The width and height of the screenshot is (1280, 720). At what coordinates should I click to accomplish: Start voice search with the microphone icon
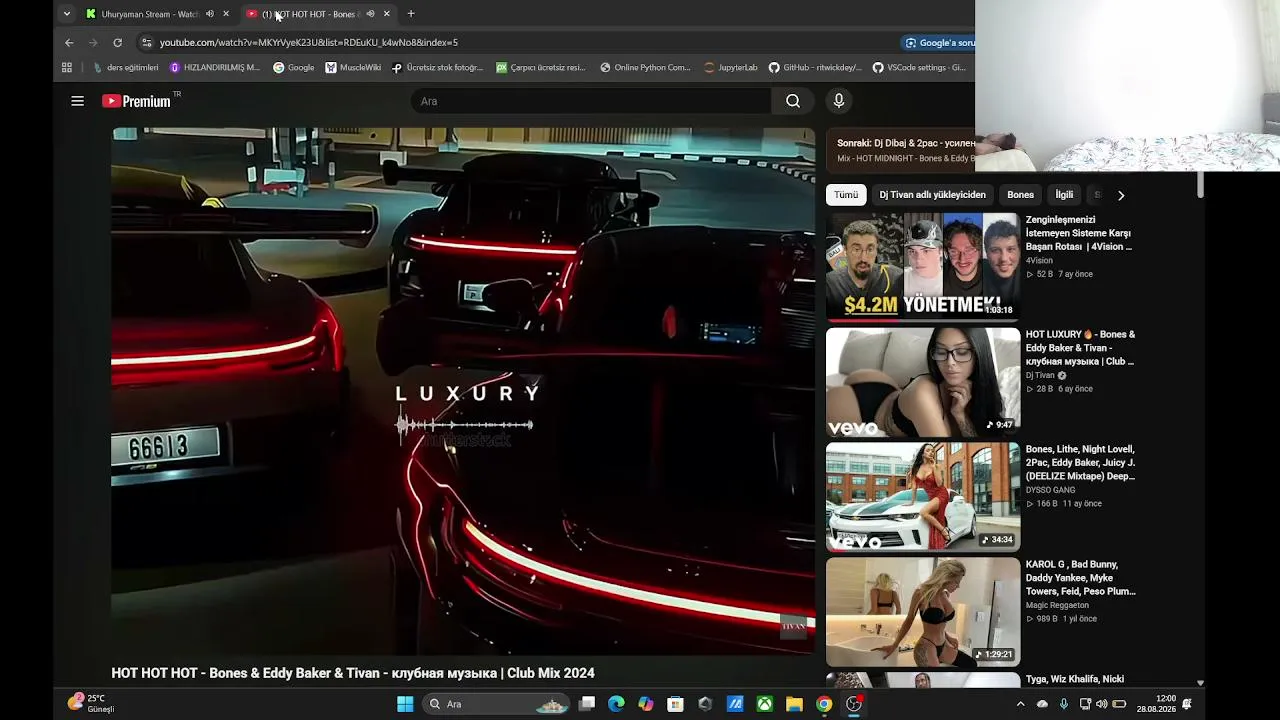click(839, 101)
